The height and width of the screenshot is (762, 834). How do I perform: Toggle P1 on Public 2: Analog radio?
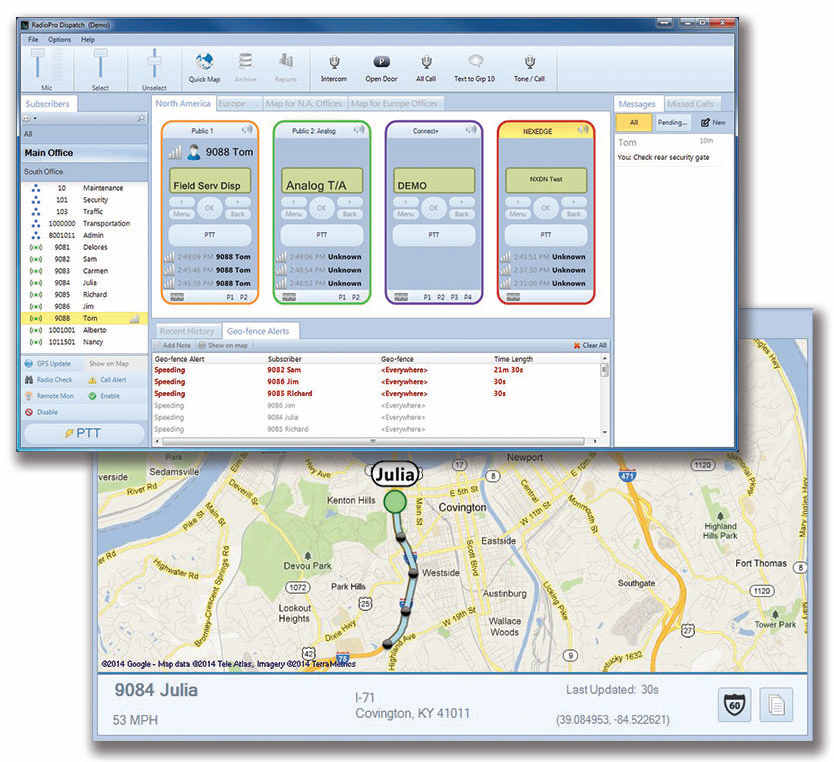coord(343,297)
